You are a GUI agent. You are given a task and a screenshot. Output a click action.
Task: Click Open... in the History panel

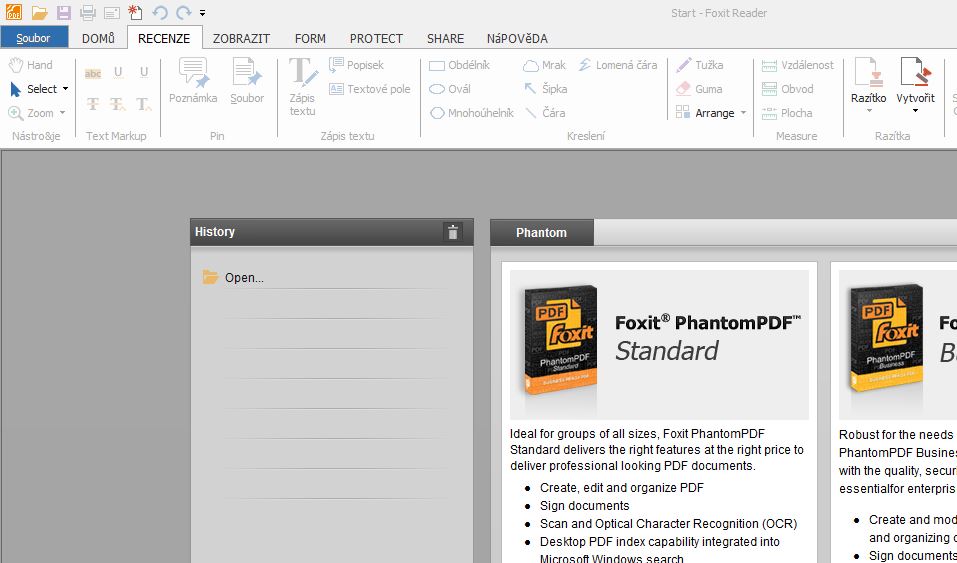pyautogui.click(x=244, y=277)
